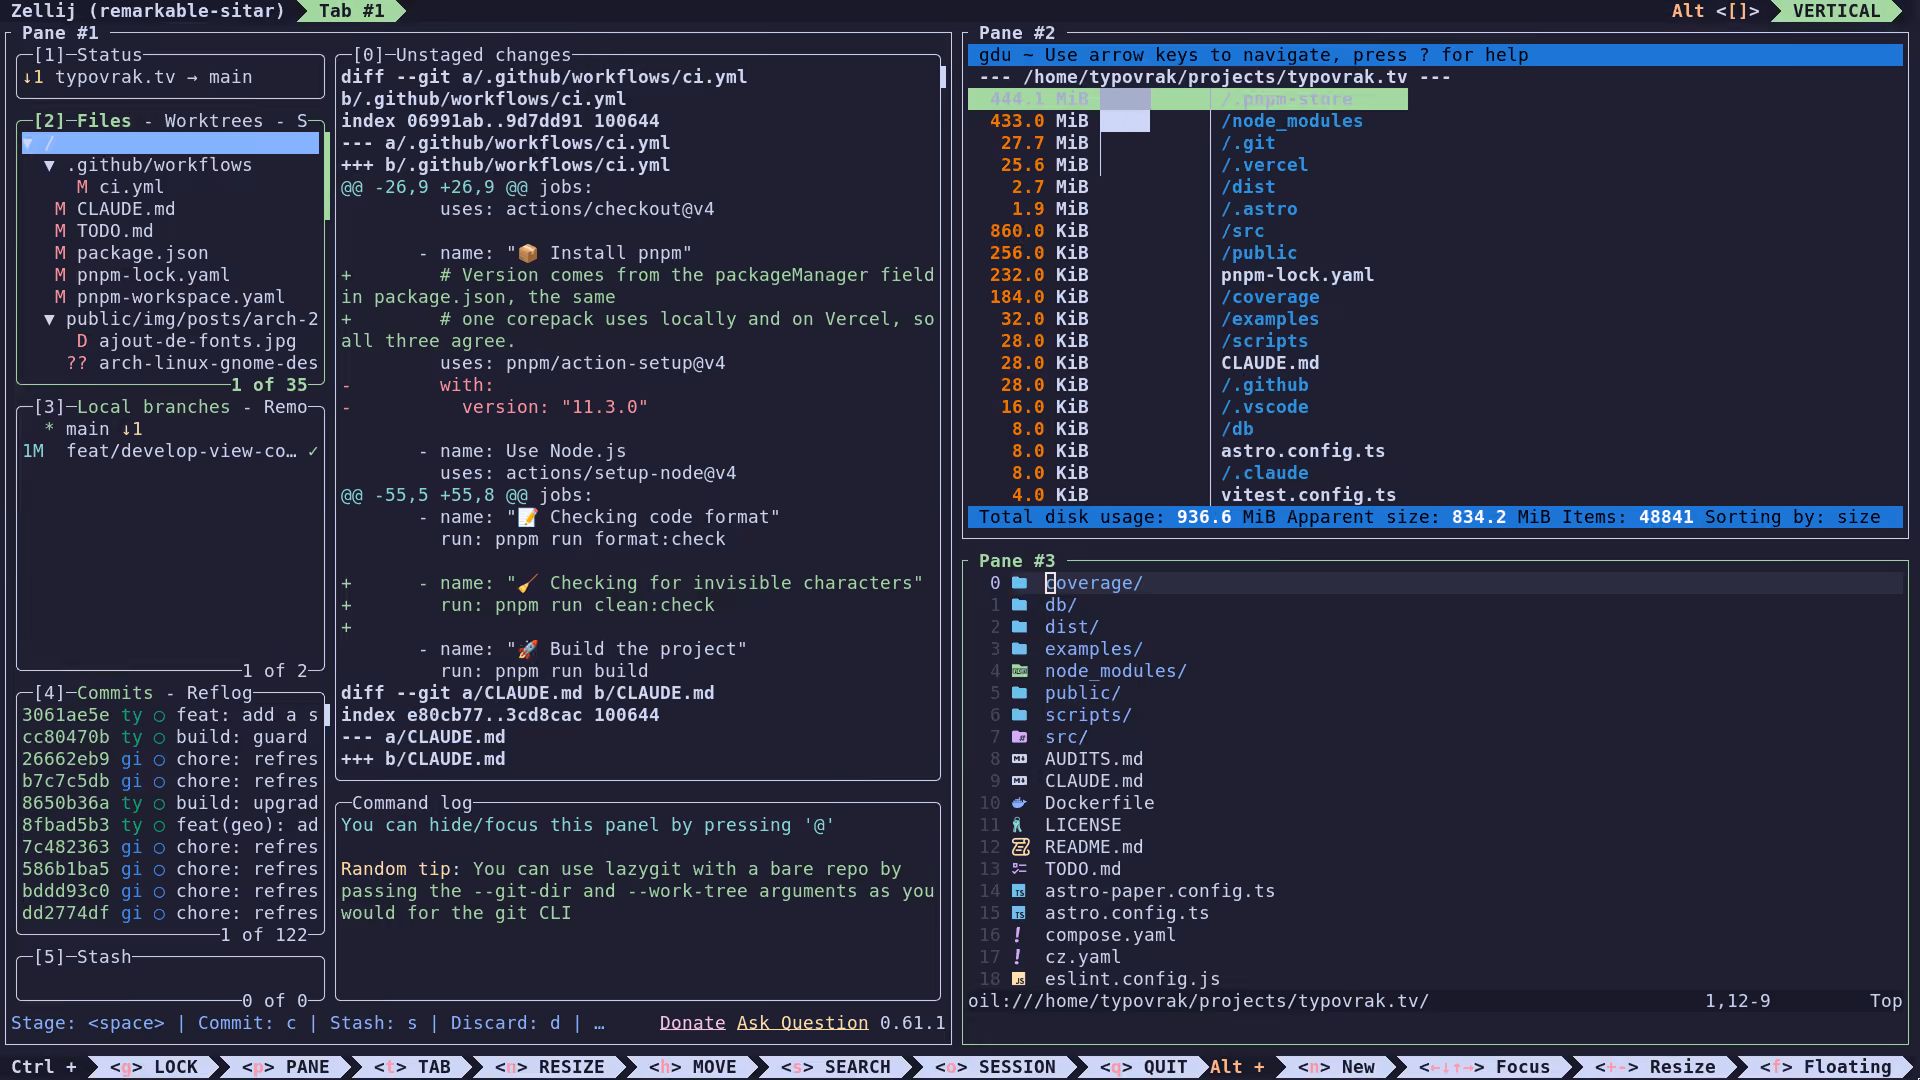Viewport: 1920px width, 1080px height.
Task: Select modified file ci.yml in Files
Action: (x=131, y=187)
